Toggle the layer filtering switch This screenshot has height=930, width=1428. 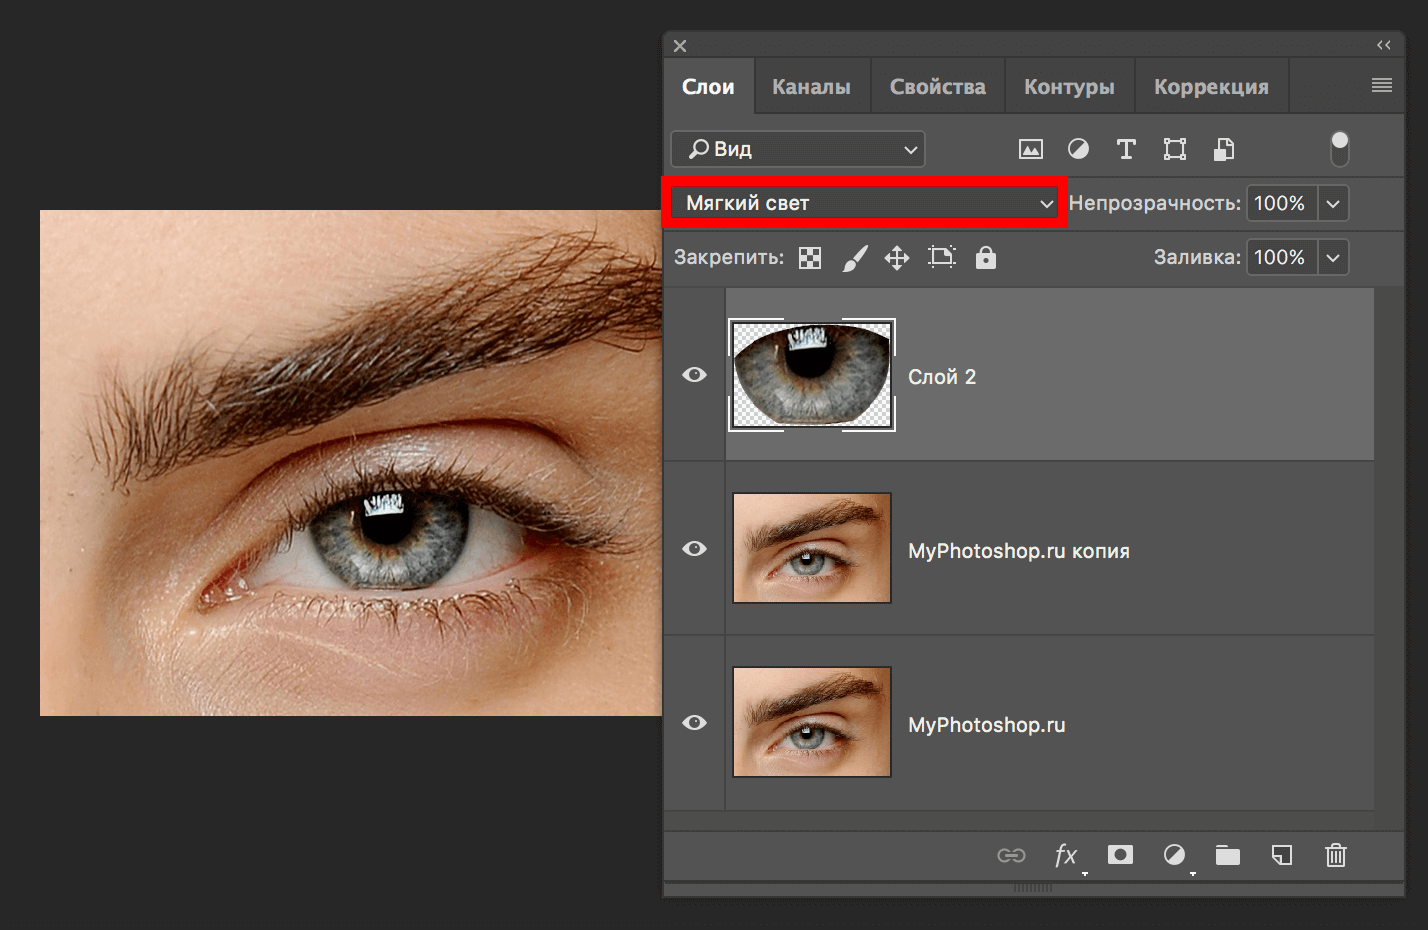coord(1340,149)
